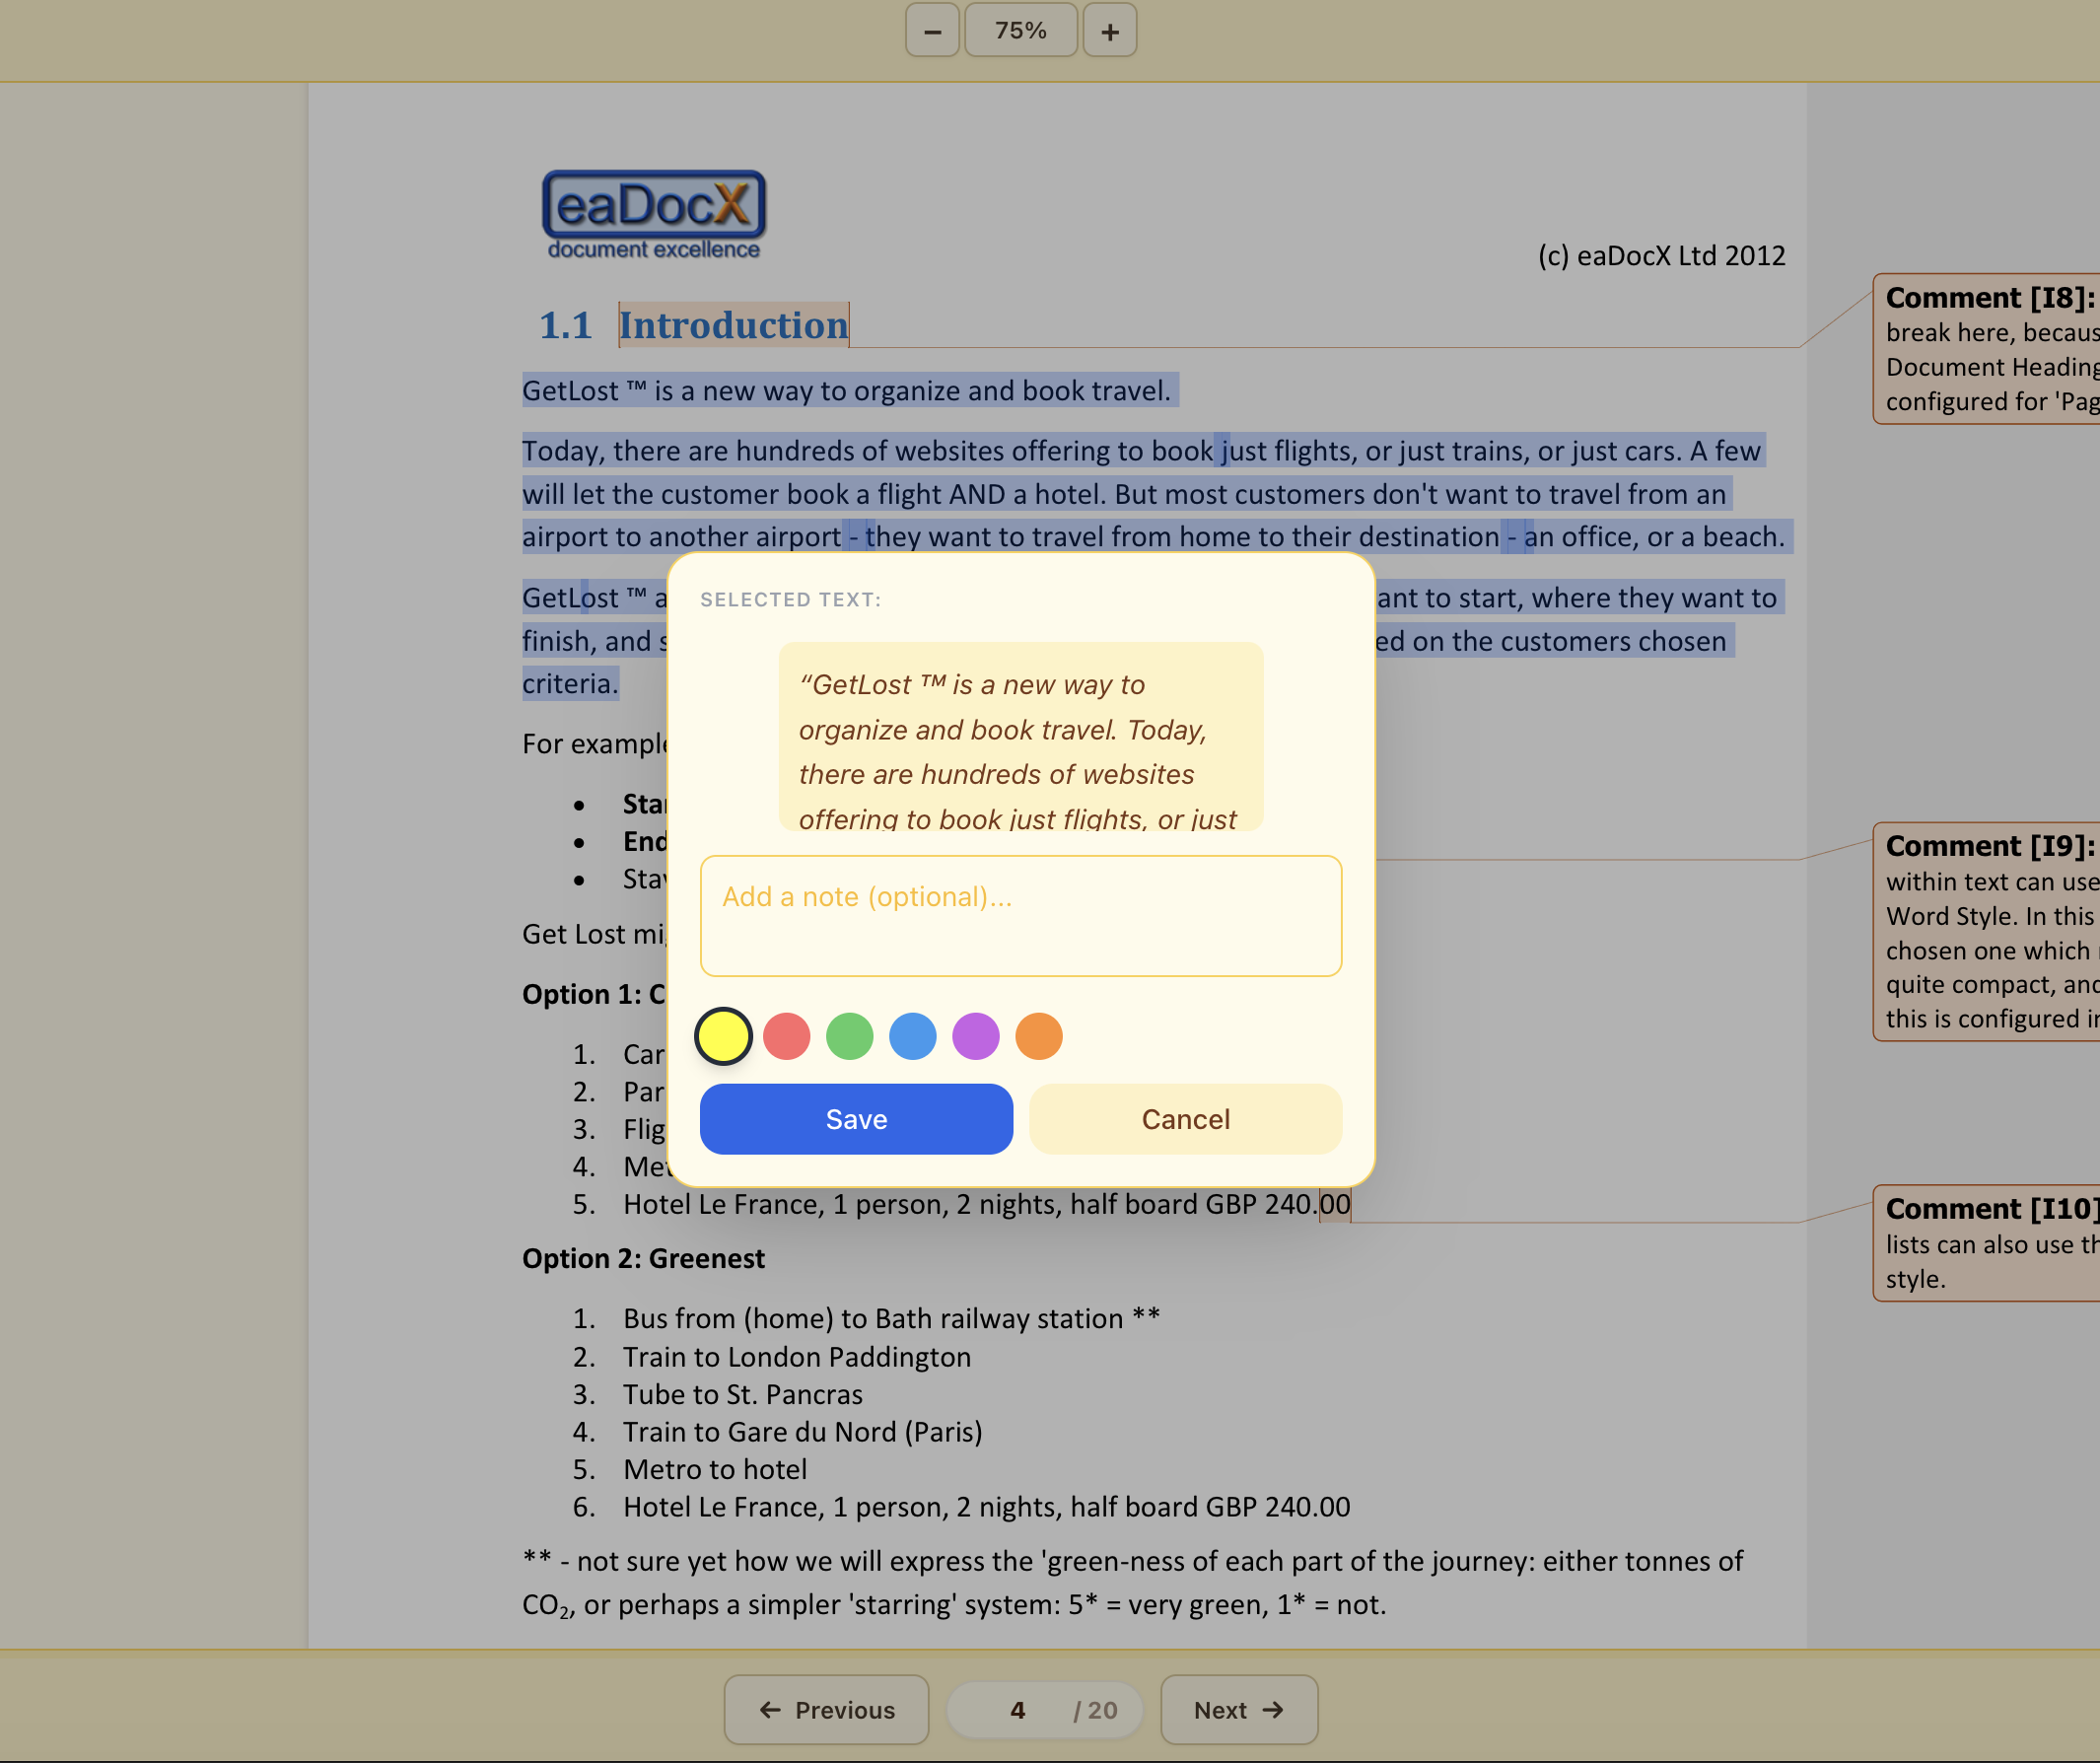
Task: Click 'Bus from (home) to Bath railway station' item
Action: coord(892,1319)
